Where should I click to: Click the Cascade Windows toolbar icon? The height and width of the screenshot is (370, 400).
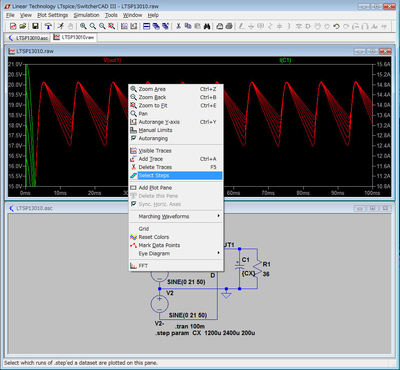(x=156, y=26)
